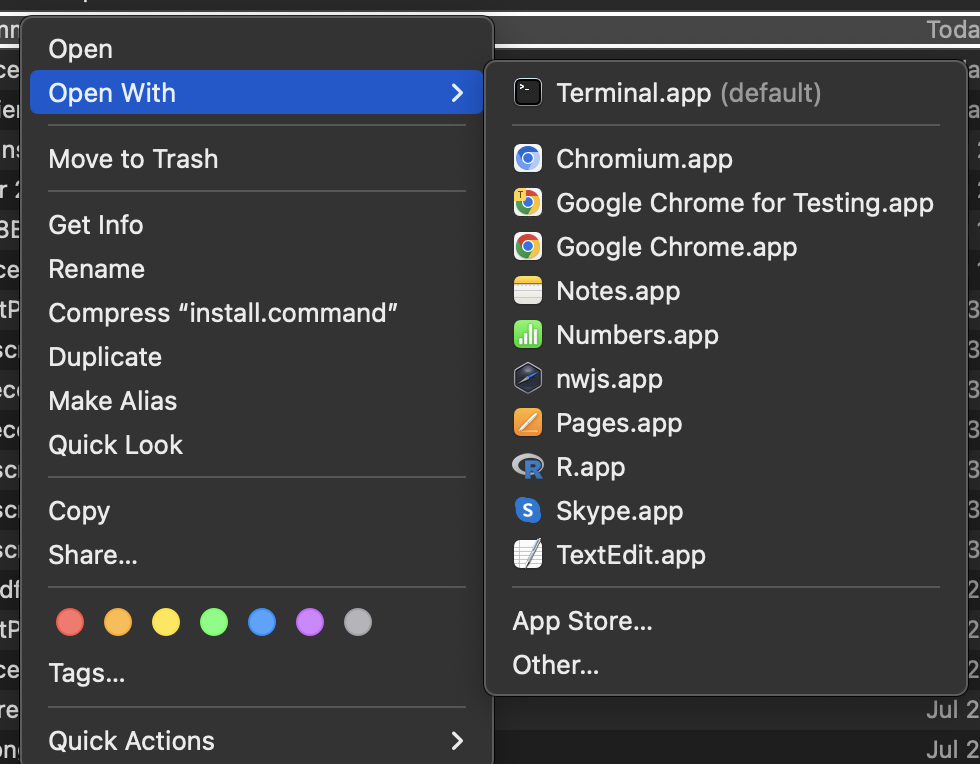Click the Chromium.app icon

(x=528, y=159)
